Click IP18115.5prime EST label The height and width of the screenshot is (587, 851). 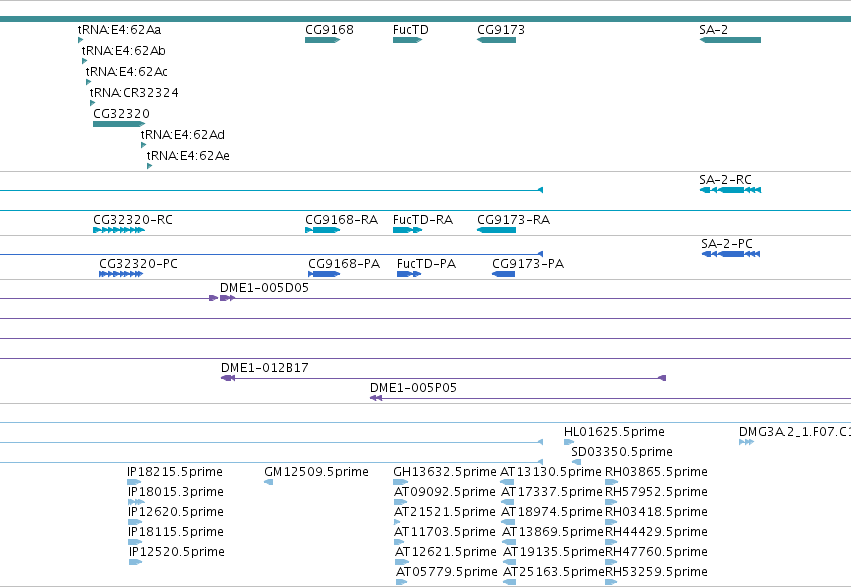[x=176, y=532]
